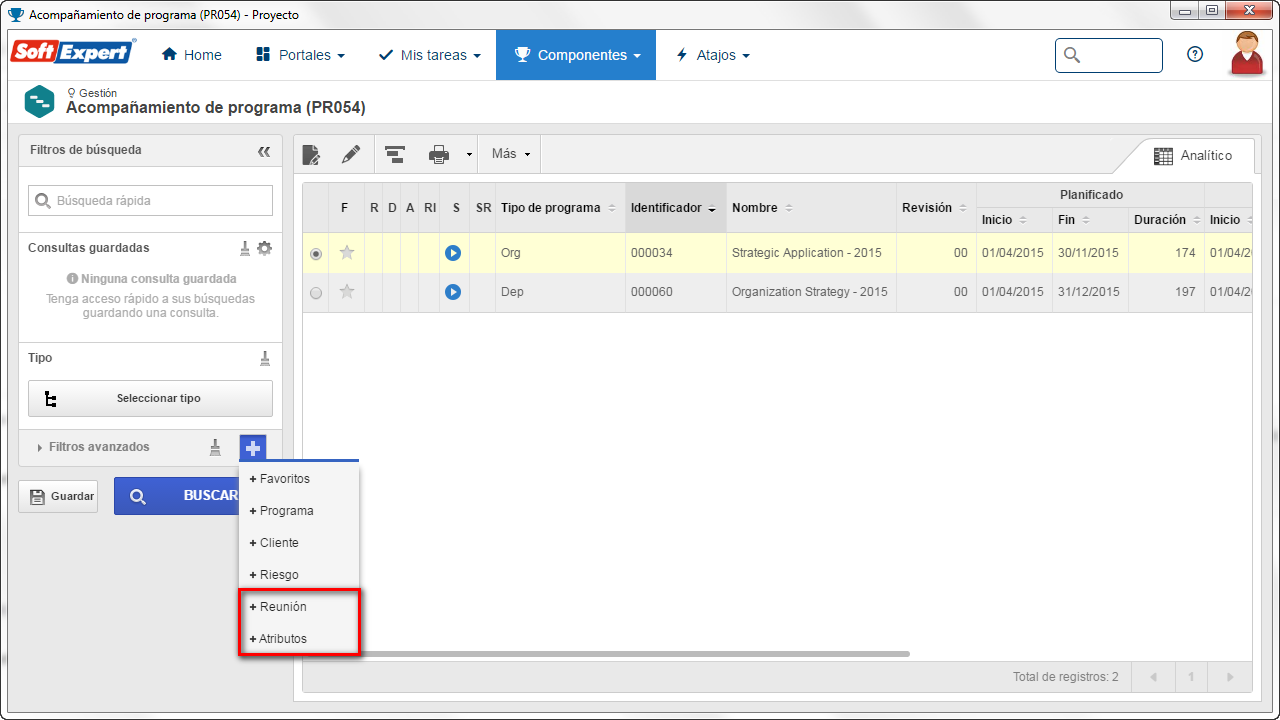This screenshot has width=1280, height=720.
Task: Click identifier cell 000060
Action: [x=675, y=292]
